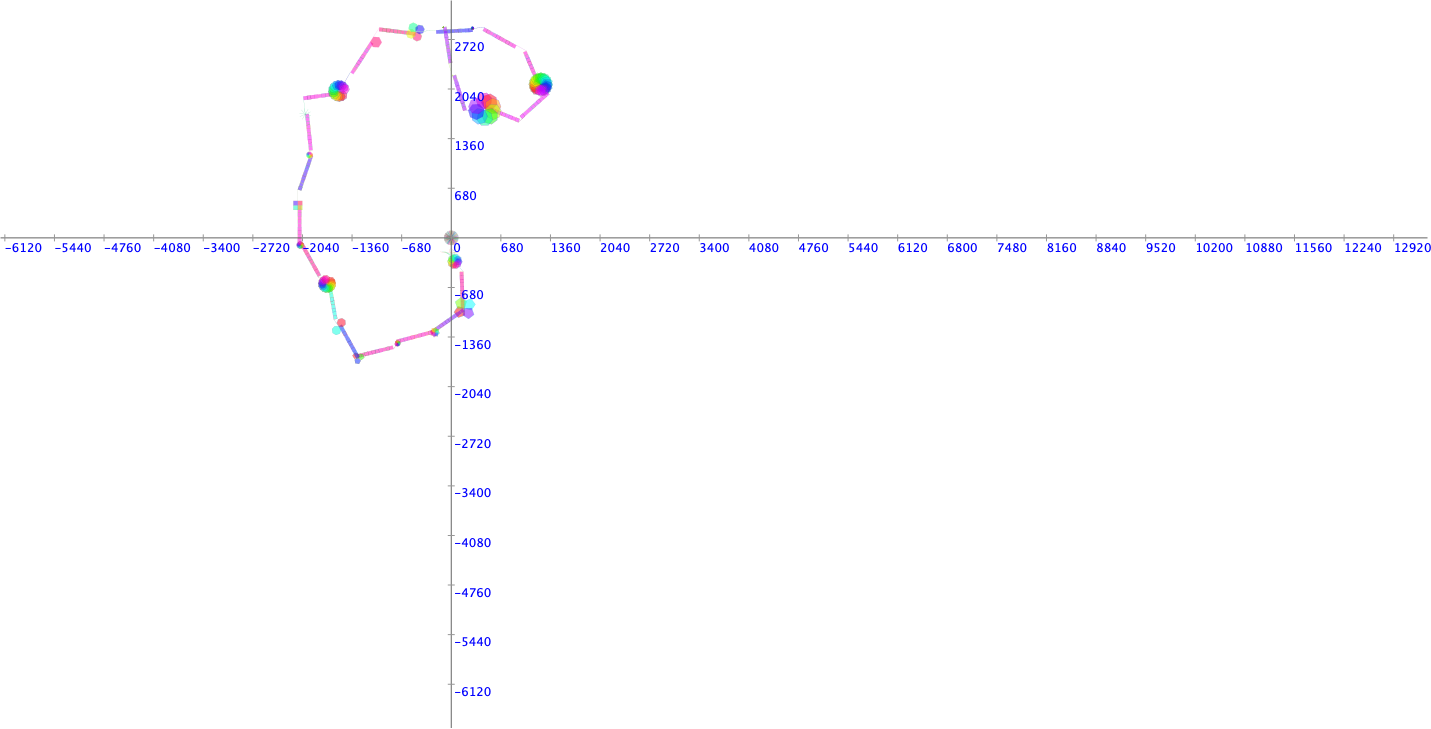
Task: Click the -6120 label on the horizontal axis
Action: tap(23, 248)
